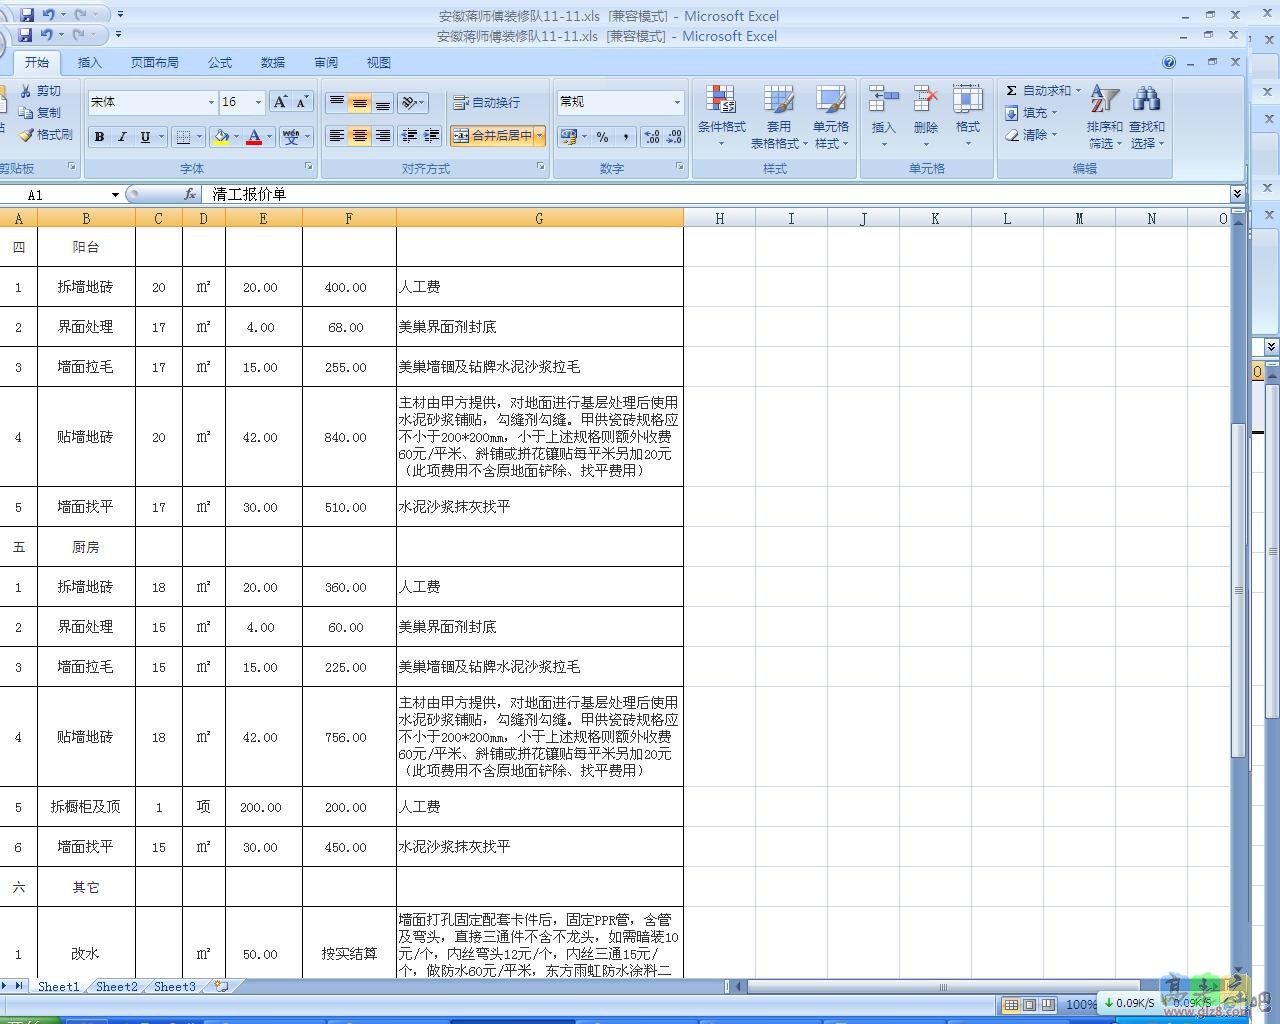The width and height of the screenshot is (1280, 1024).
Task: Click the Conditional Formatting (条件格式) icon
Action: (721, 102)
